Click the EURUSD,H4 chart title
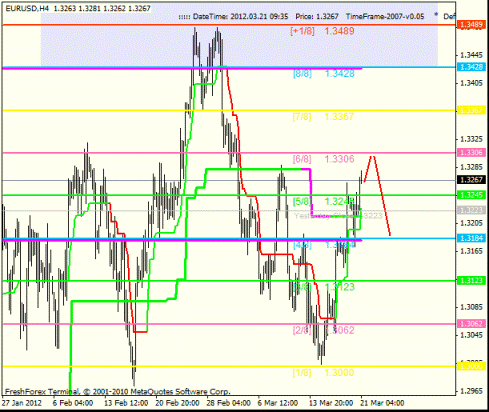The width and height of the screenshot is (489, 412). (x=27, y=8)
